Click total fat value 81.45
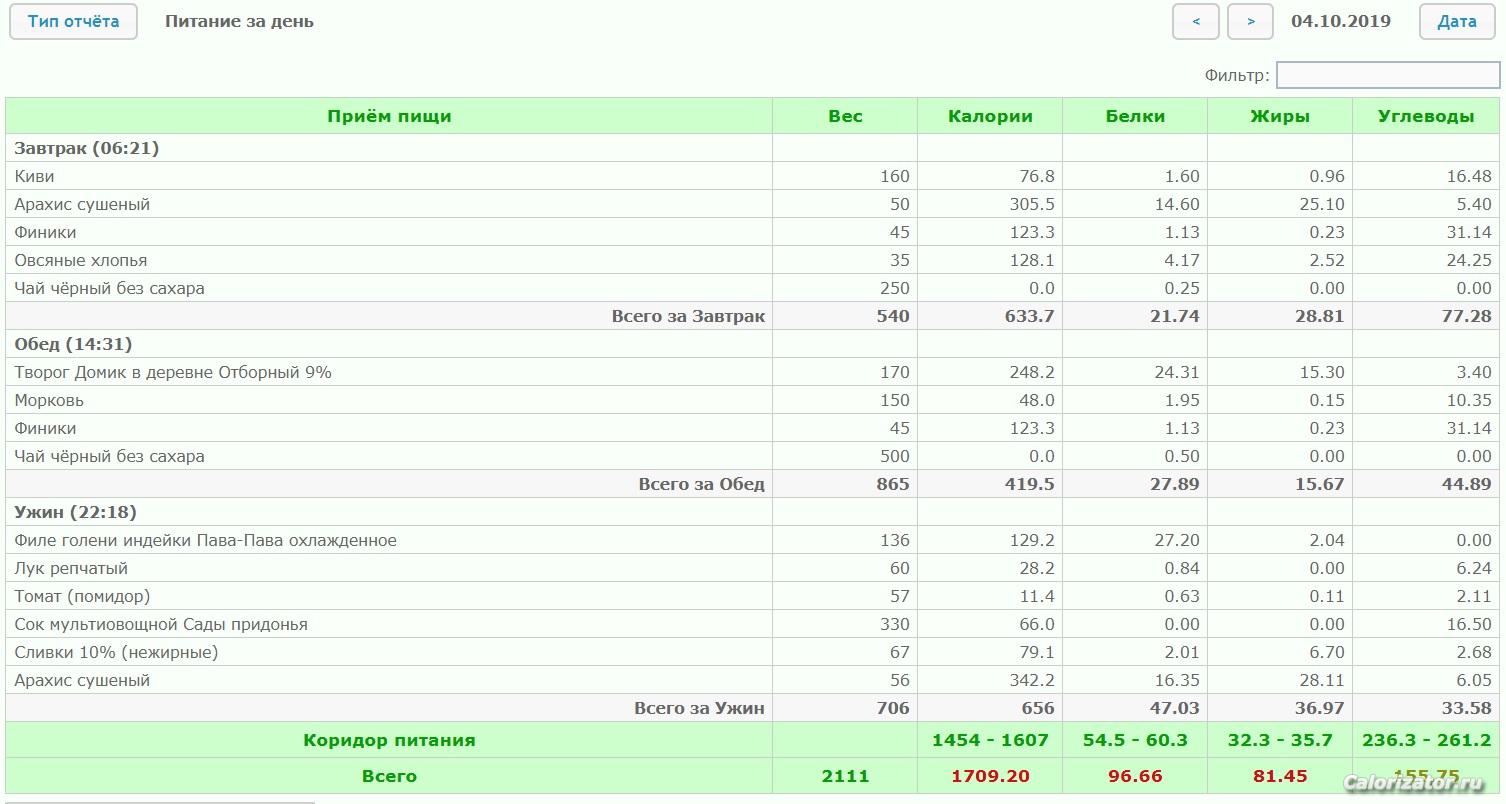The height and width of the screenshot is (804, 1506). coord(1280,776)
